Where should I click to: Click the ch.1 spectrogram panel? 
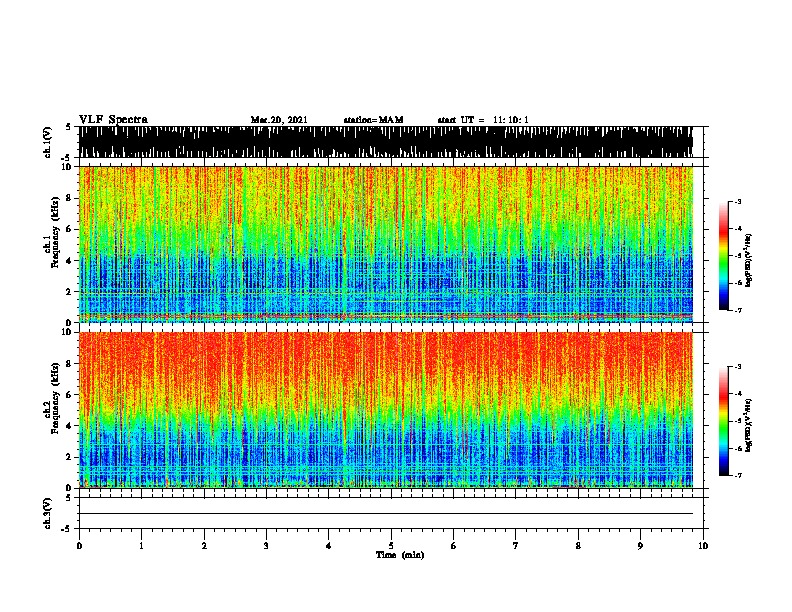point(386,244)
